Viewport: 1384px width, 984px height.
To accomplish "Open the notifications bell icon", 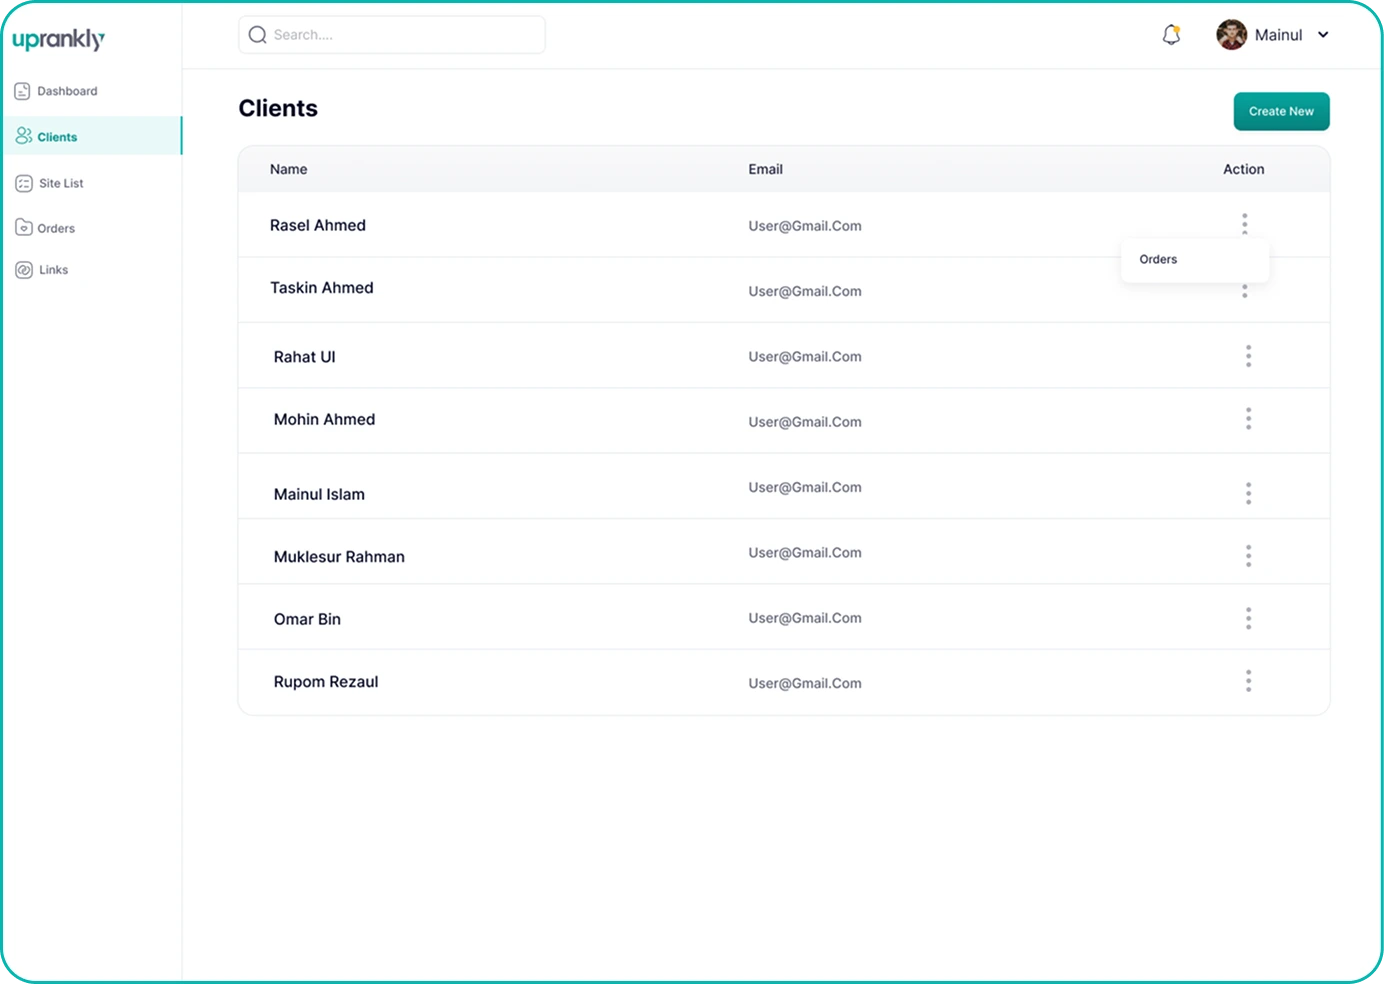I will (1171, 35).
